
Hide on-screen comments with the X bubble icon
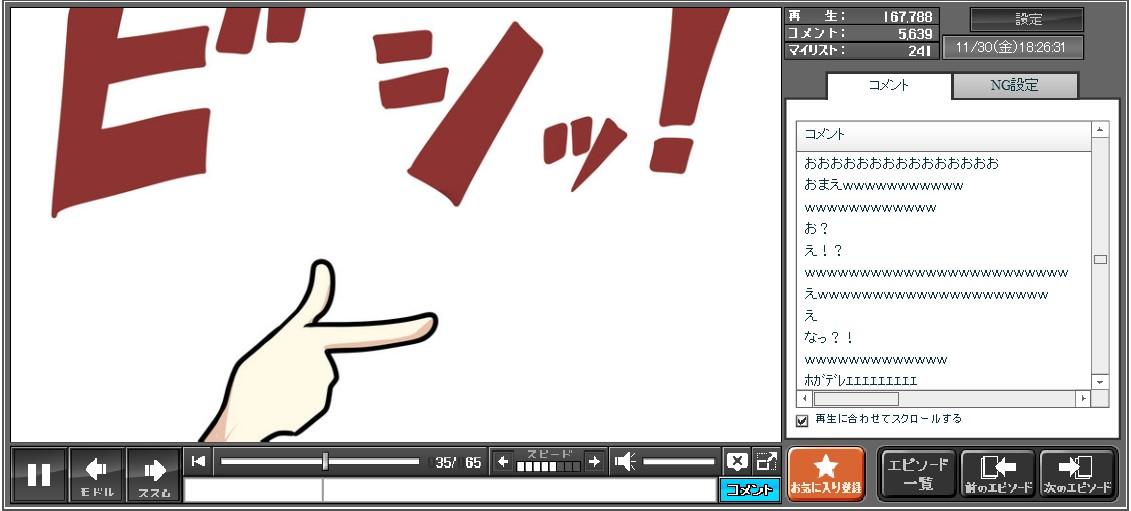737,461
